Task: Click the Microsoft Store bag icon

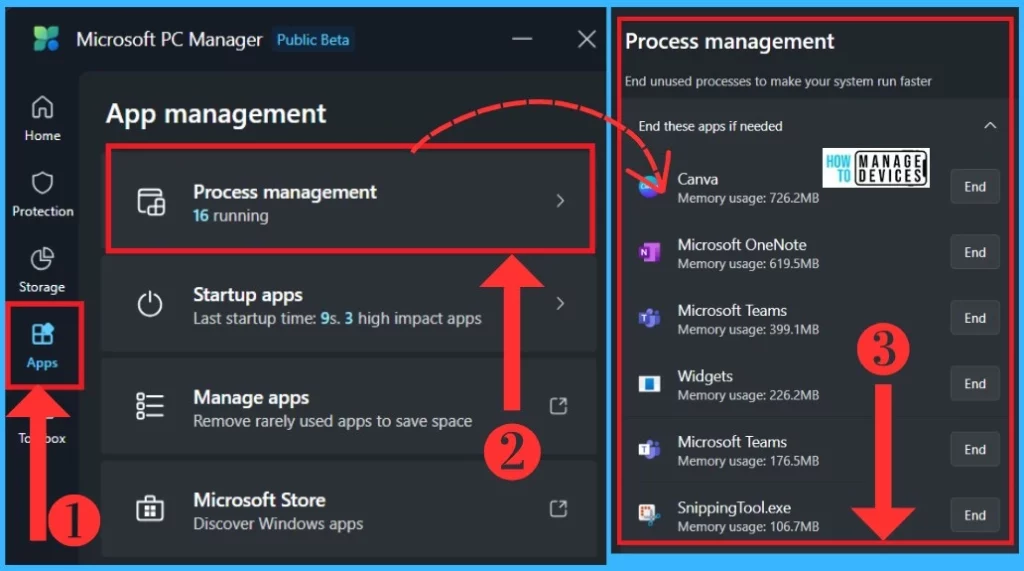Action: [x=150, y=509]
